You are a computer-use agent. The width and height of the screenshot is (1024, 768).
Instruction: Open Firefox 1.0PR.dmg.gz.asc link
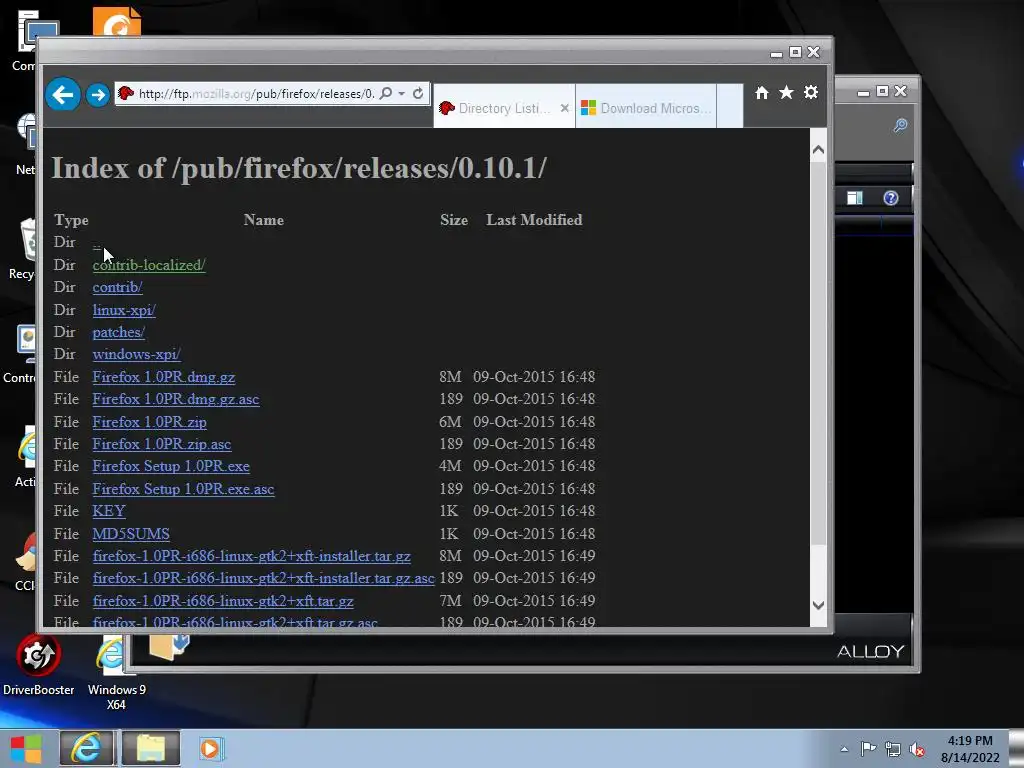176,399
